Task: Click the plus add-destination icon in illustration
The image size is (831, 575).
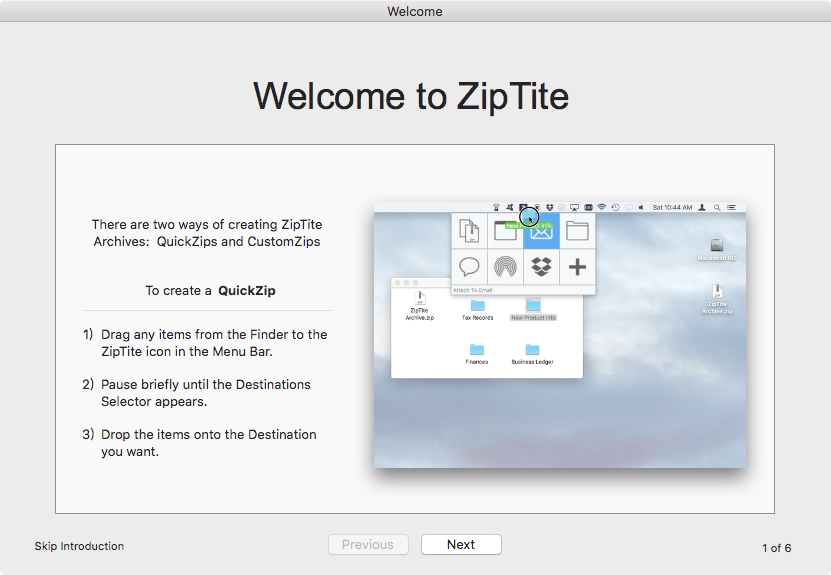Action: 577,267
